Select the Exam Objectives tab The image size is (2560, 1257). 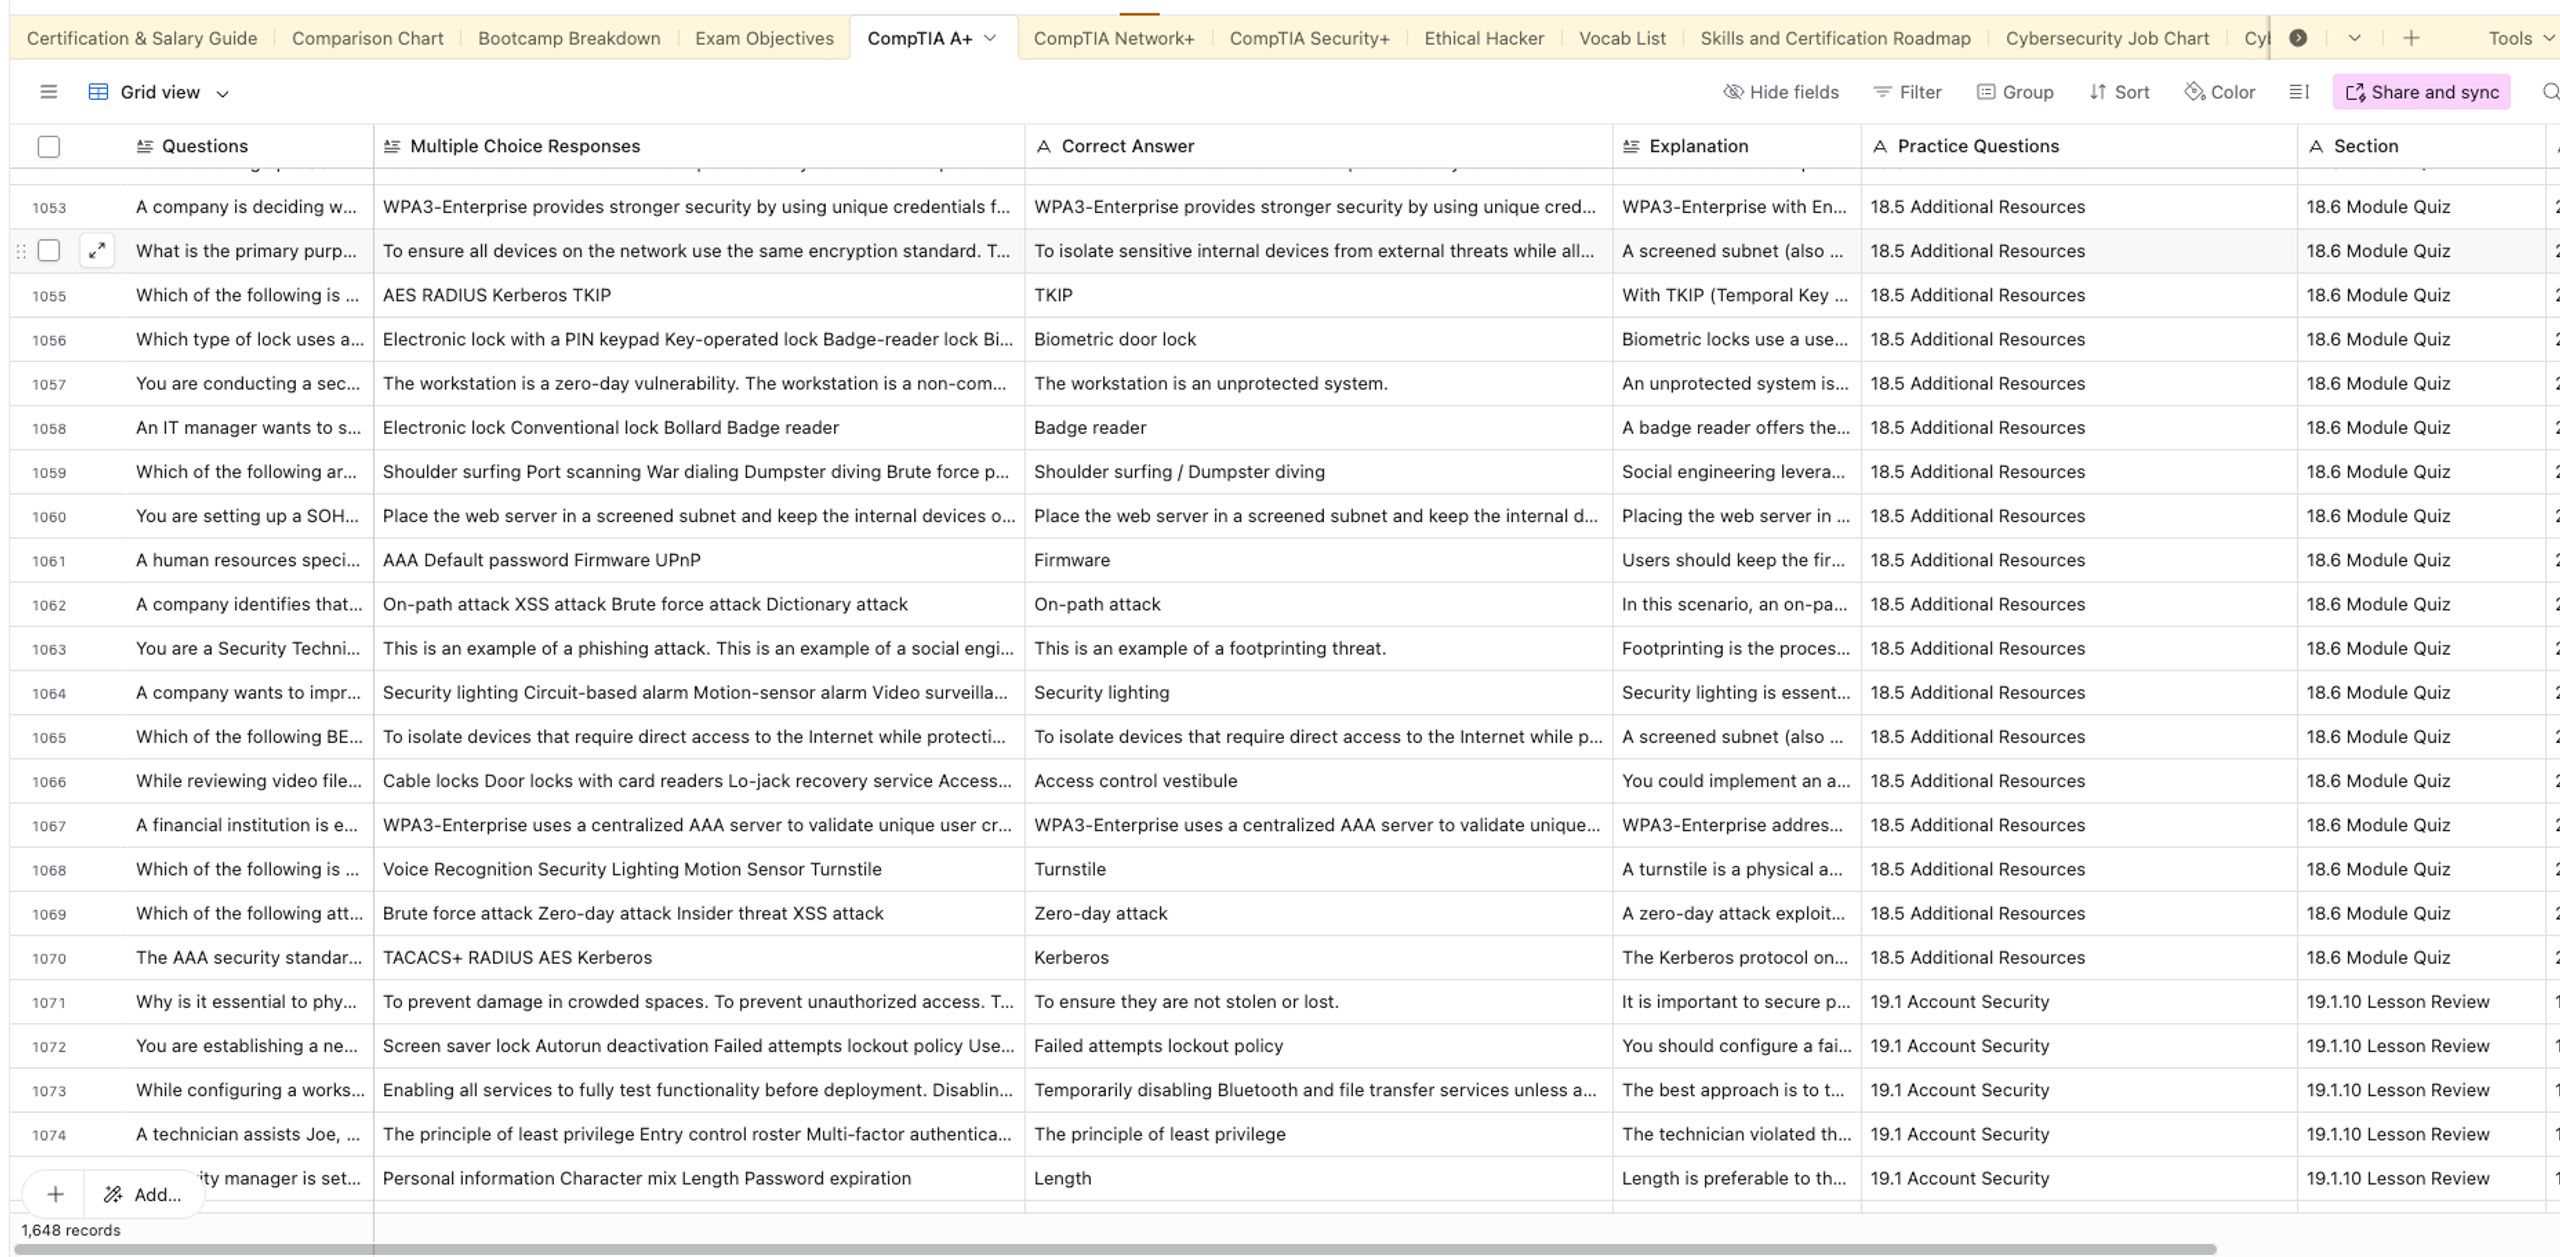(764, 38)
